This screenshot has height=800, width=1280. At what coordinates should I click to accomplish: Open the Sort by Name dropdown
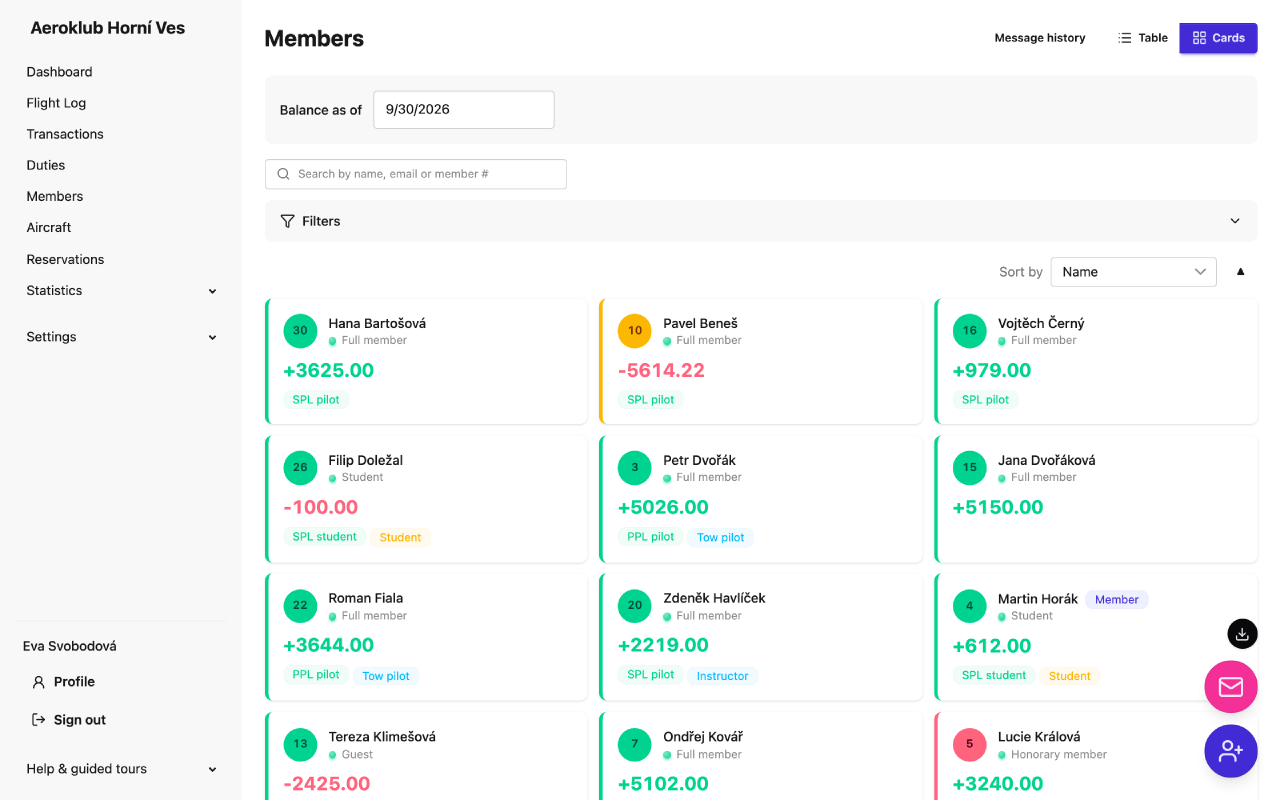click(x=1134, y=272)
